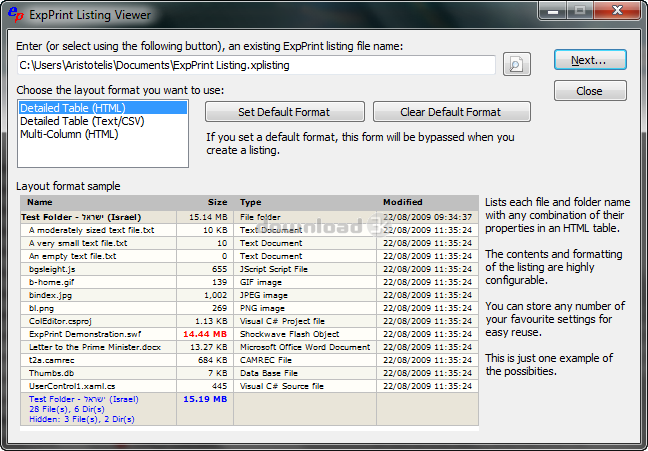The image size is (648, 451).
Task: Click Clear Default Format button
Action: pos(451,112)
